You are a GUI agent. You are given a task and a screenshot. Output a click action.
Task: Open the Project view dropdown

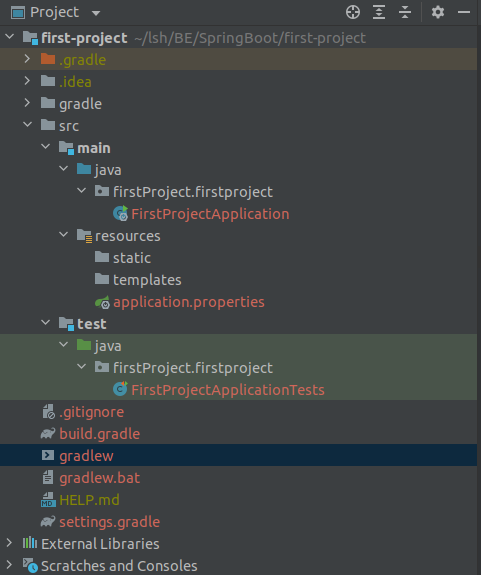(96, 14)
